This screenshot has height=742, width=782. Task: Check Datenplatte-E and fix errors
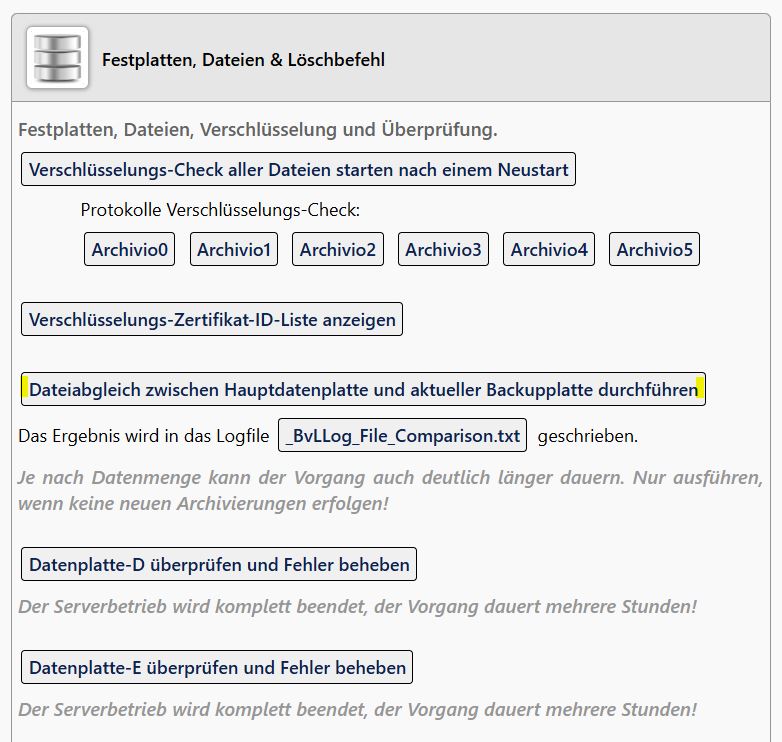coord(217,667)
